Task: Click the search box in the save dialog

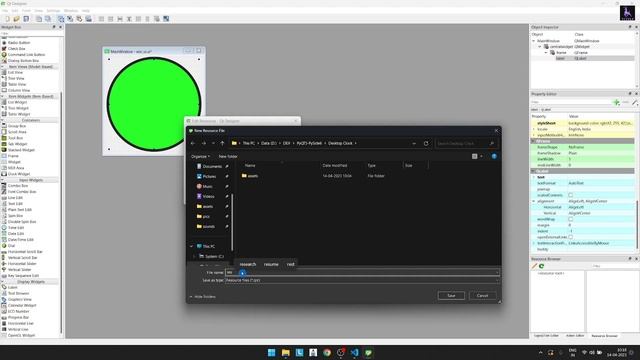Action: tap(466, 144)
